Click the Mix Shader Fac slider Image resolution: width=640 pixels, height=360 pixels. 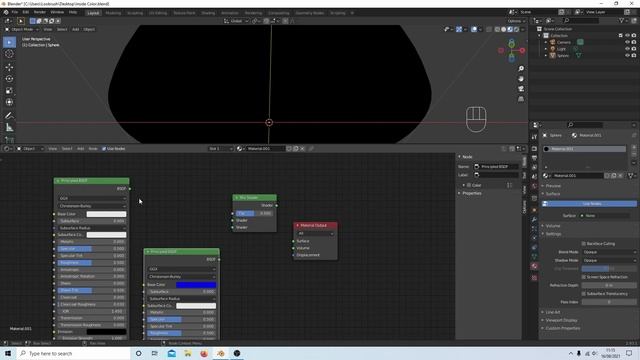point(254,213)
